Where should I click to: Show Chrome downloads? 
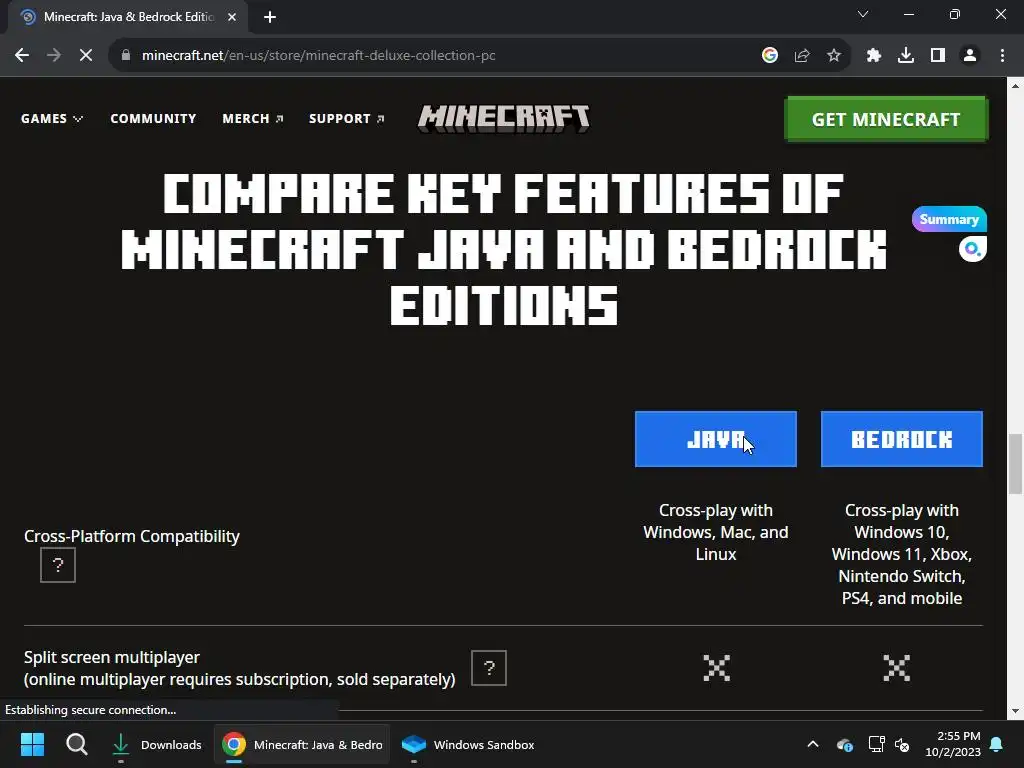pos(906,56)
